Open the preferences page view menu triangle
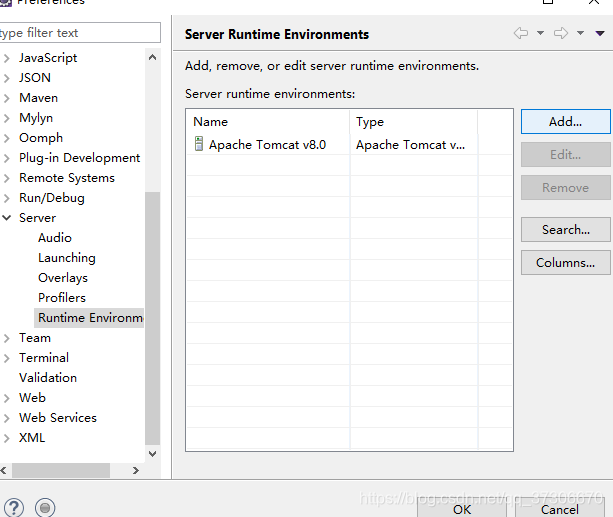The height and width of the screenshot is (517, 613). [600, 33]
